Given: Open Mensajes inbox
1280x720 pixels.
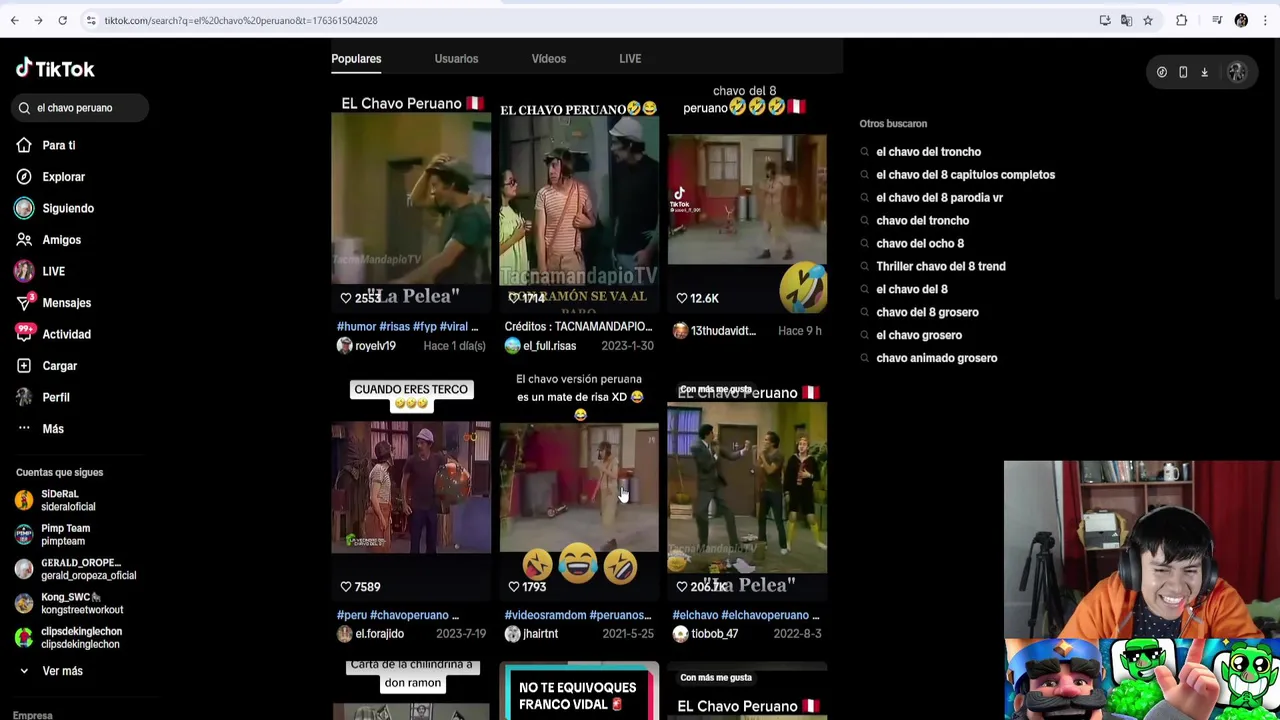Looking at the screenshot, I should coord(66,303).
